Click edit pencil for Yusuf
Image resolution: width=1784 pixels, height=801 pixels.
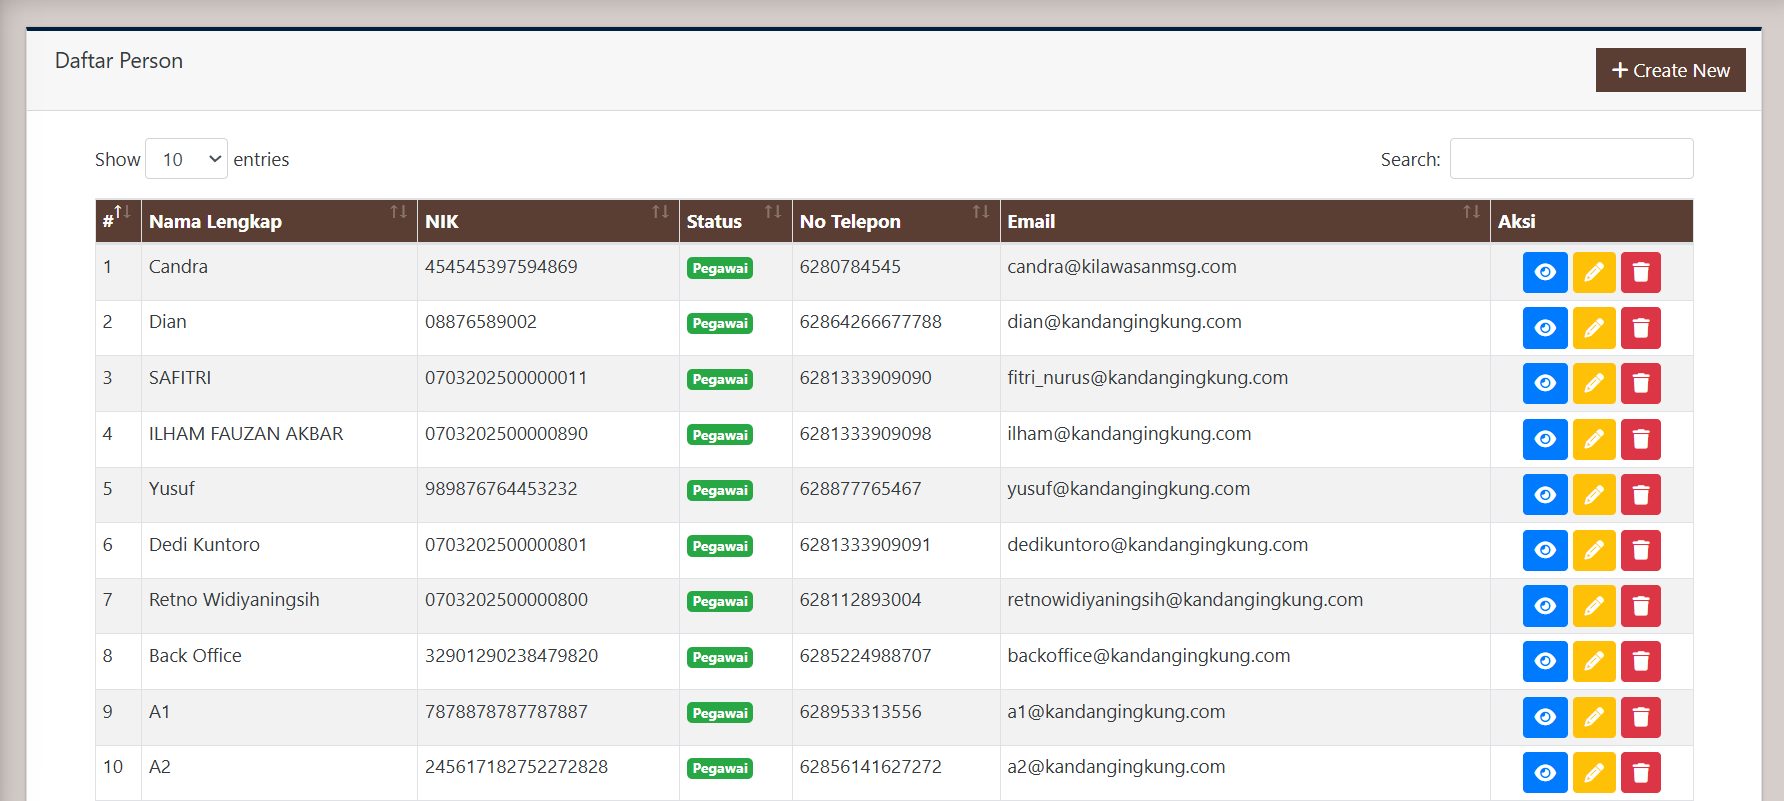click(1593, 494)
